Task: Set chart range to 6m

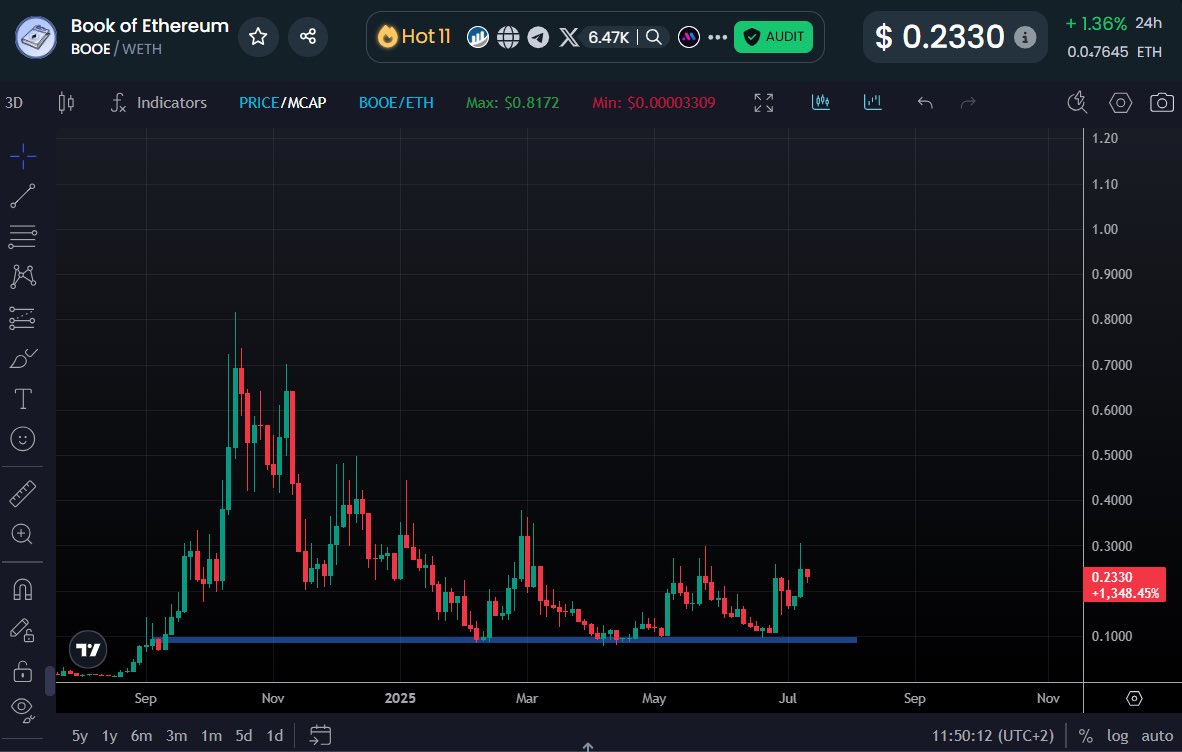Action: coord(142,735)
